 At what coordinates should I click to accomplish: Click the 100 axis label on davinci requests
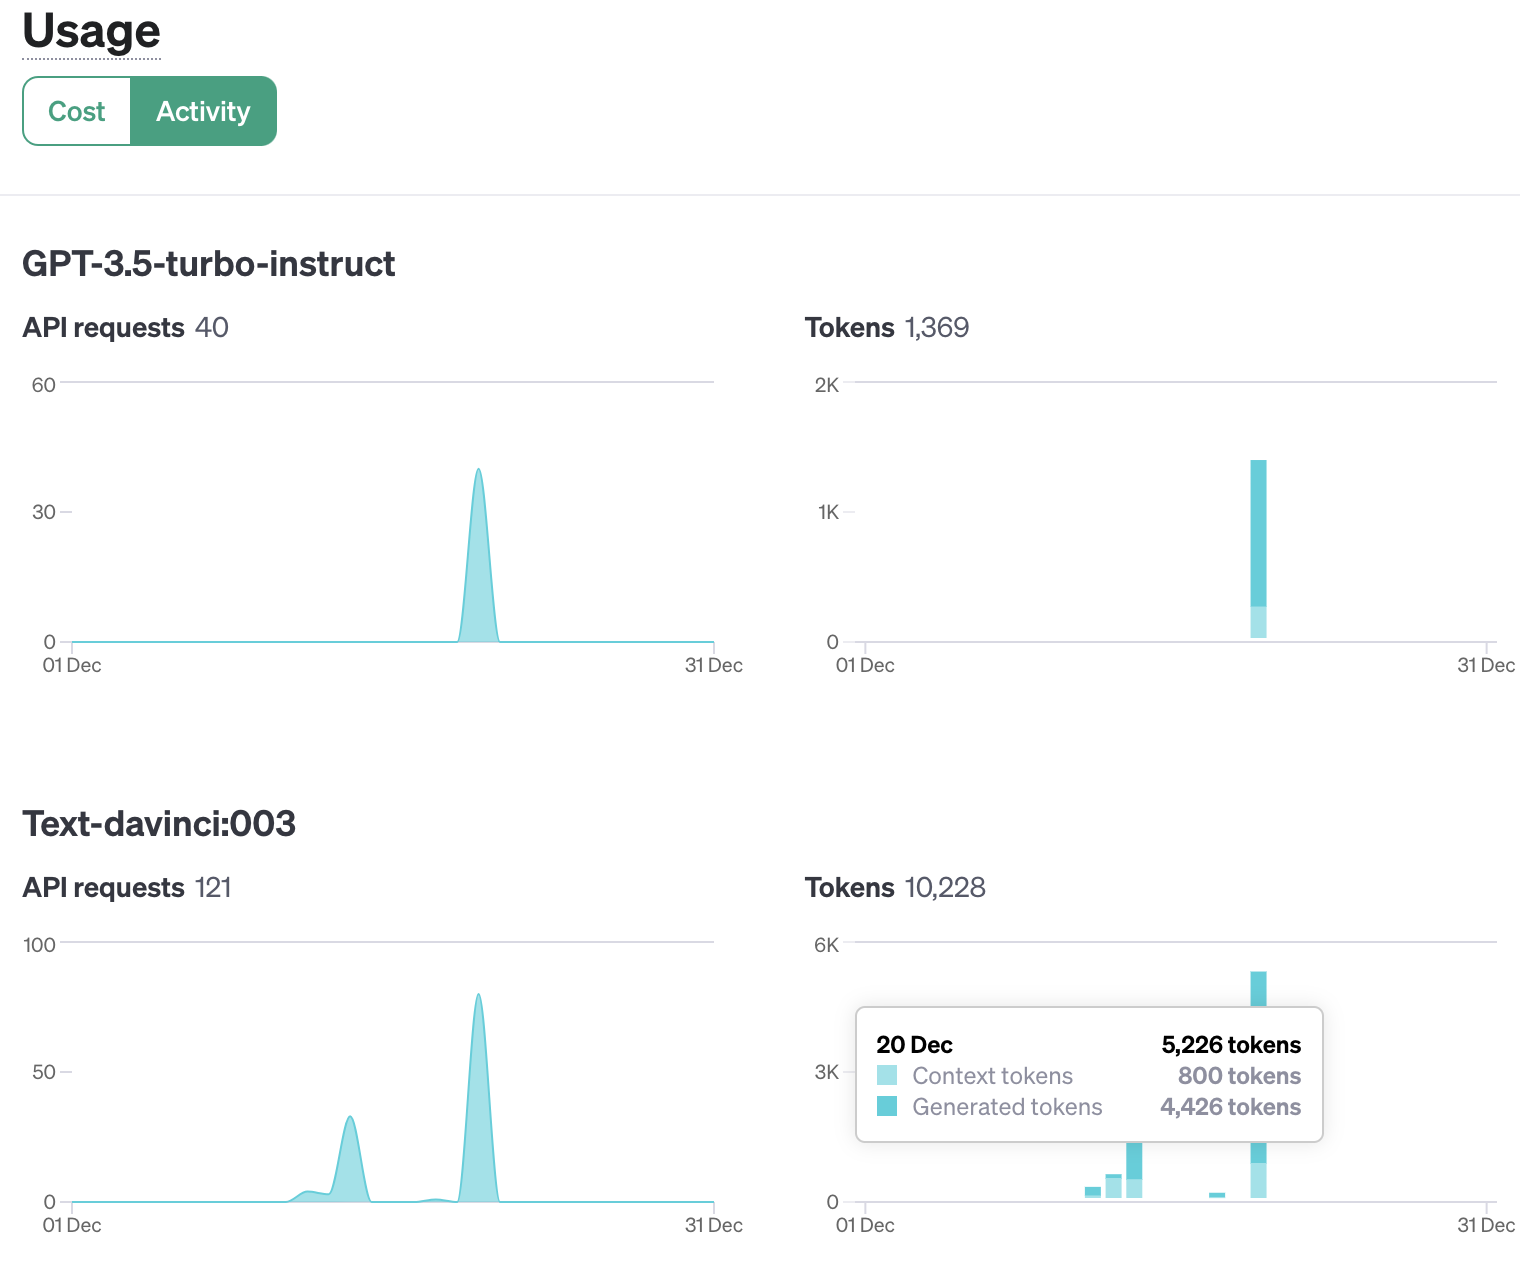39,945
